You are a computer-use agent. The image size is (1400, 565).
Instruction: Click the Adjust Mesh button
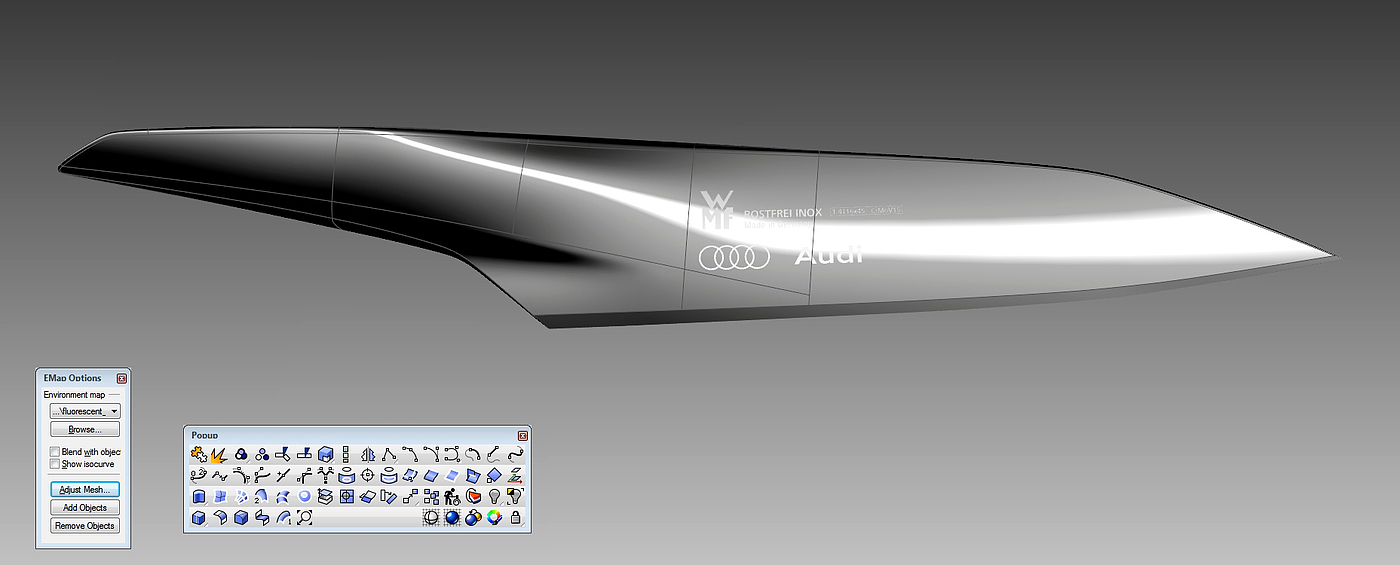[x=84, y=489]
